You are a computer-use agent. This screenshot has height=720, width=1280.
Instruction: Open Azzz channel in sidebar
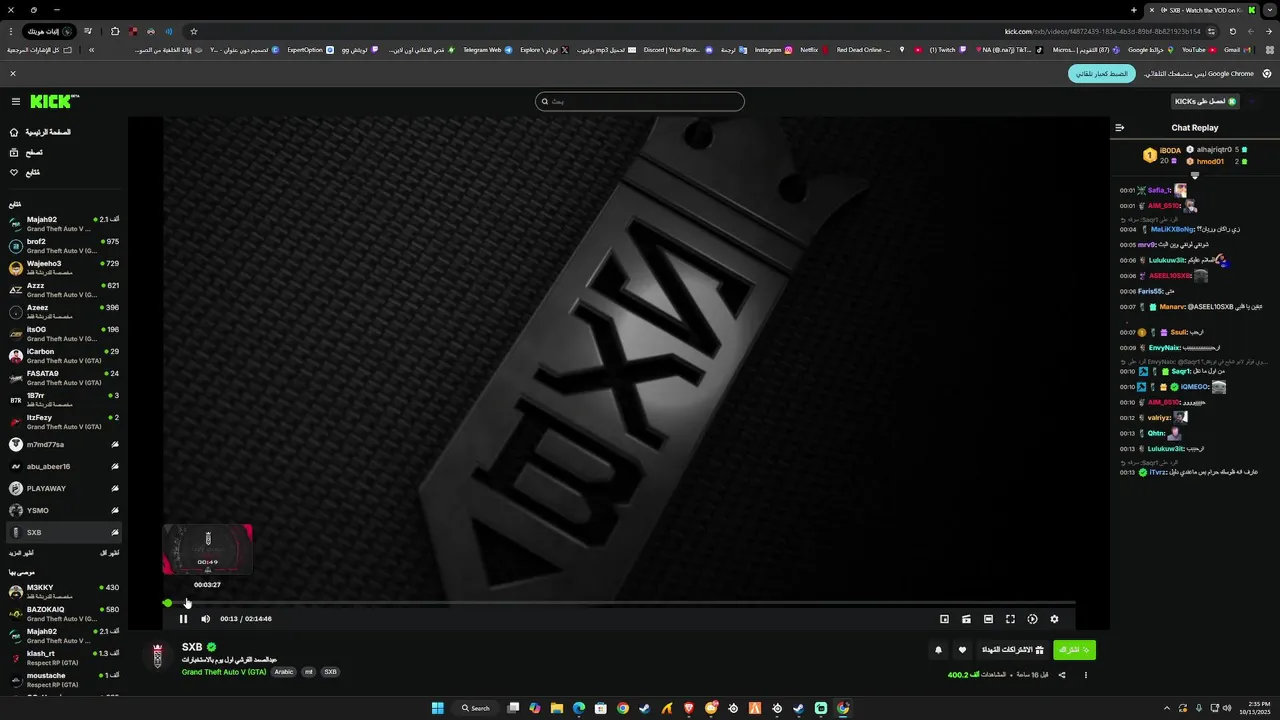click(64, 290)
